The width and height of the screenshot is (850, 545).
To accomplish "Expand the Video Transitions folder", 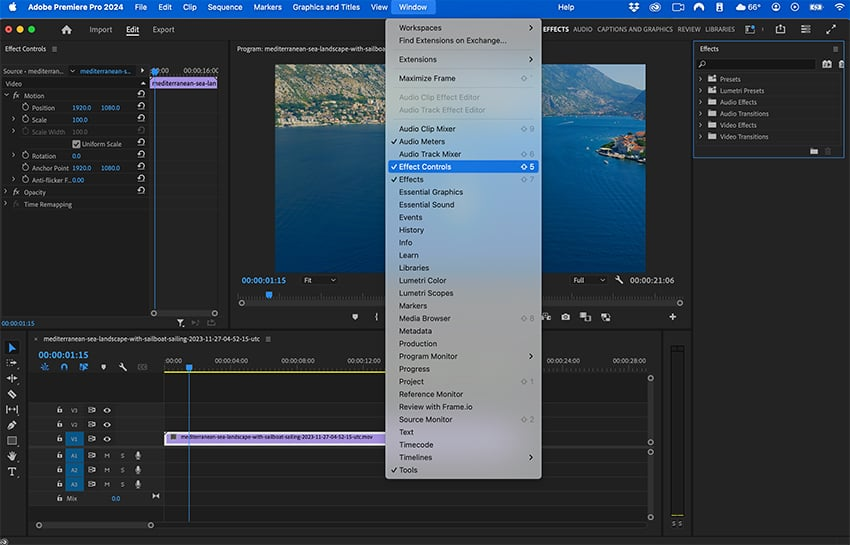I will 700,137.
